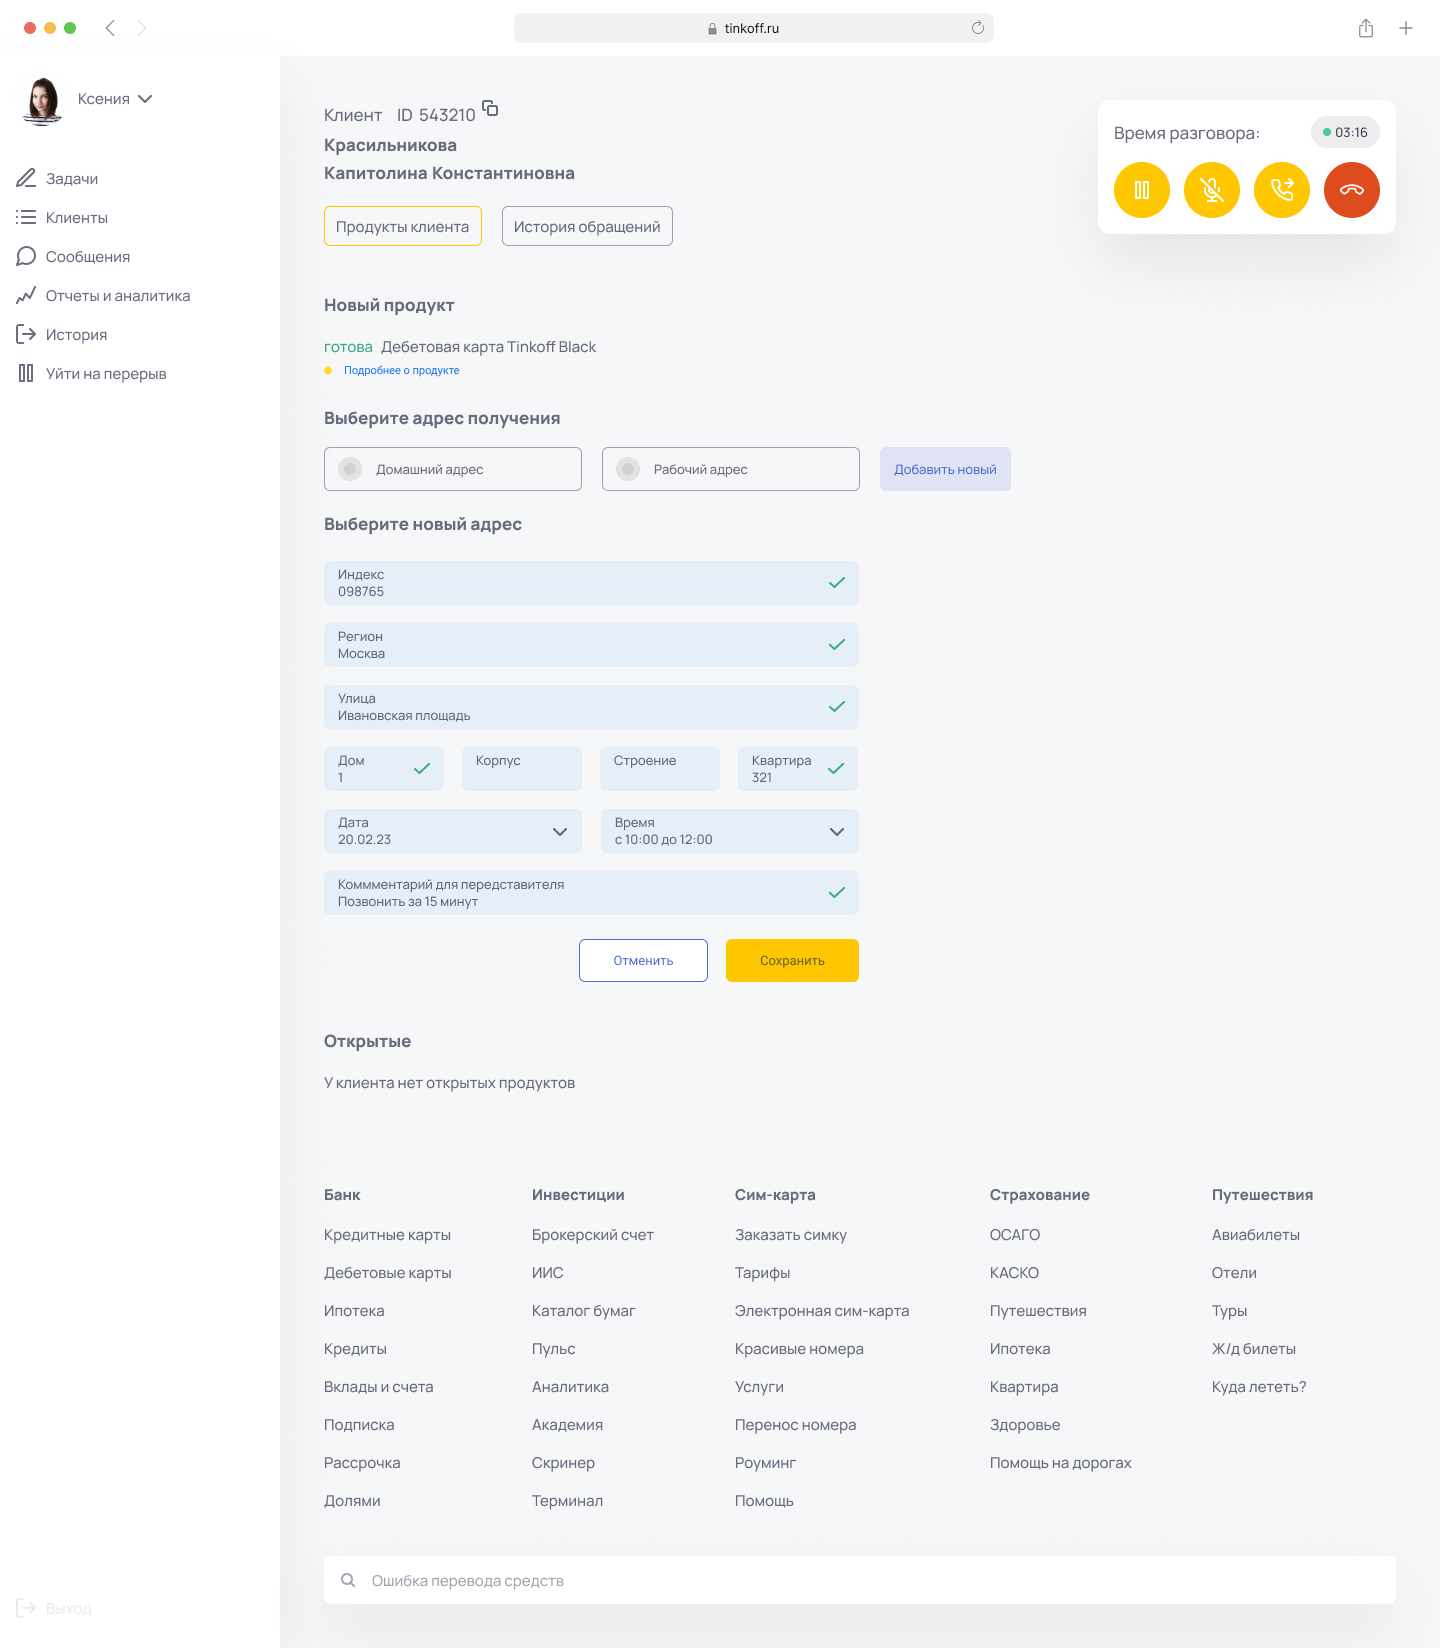This screenshot has width=1440, height=1648.
Task: Expand the Ксения profile dropdown
Action: (x=145, y=99)
